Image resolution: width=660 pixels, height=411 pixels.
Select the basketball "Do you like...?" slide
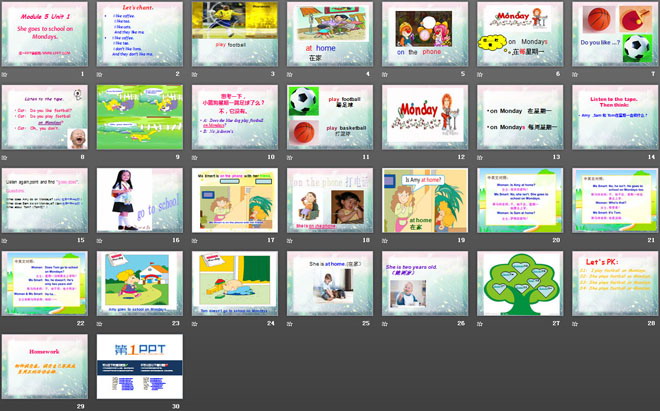click(614, 33)
